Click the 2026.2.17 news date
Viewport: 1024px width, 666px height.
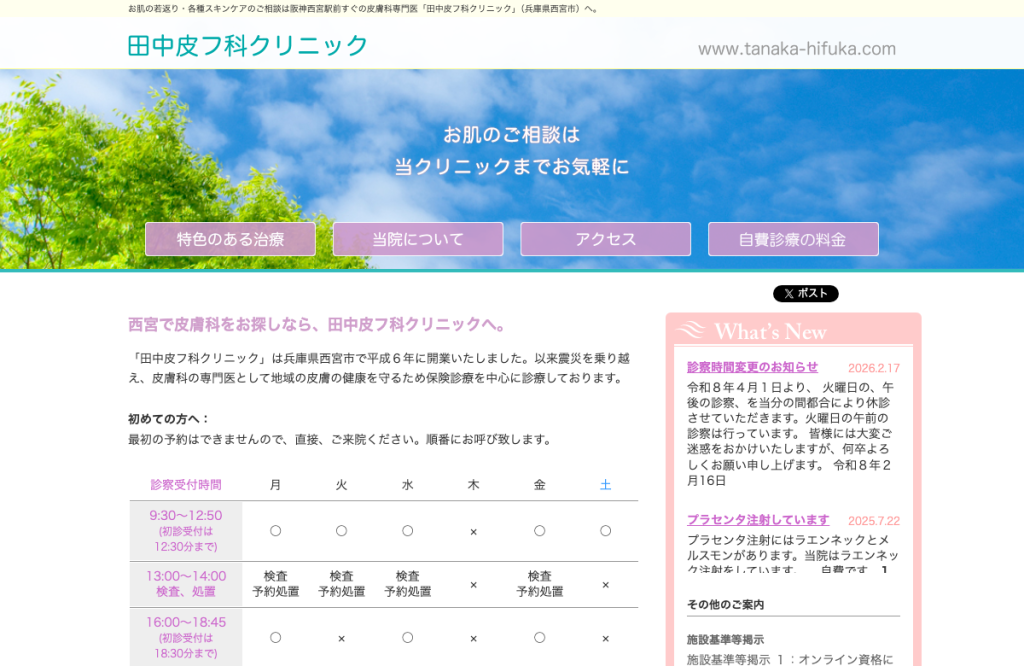click(x=874, y=368)
